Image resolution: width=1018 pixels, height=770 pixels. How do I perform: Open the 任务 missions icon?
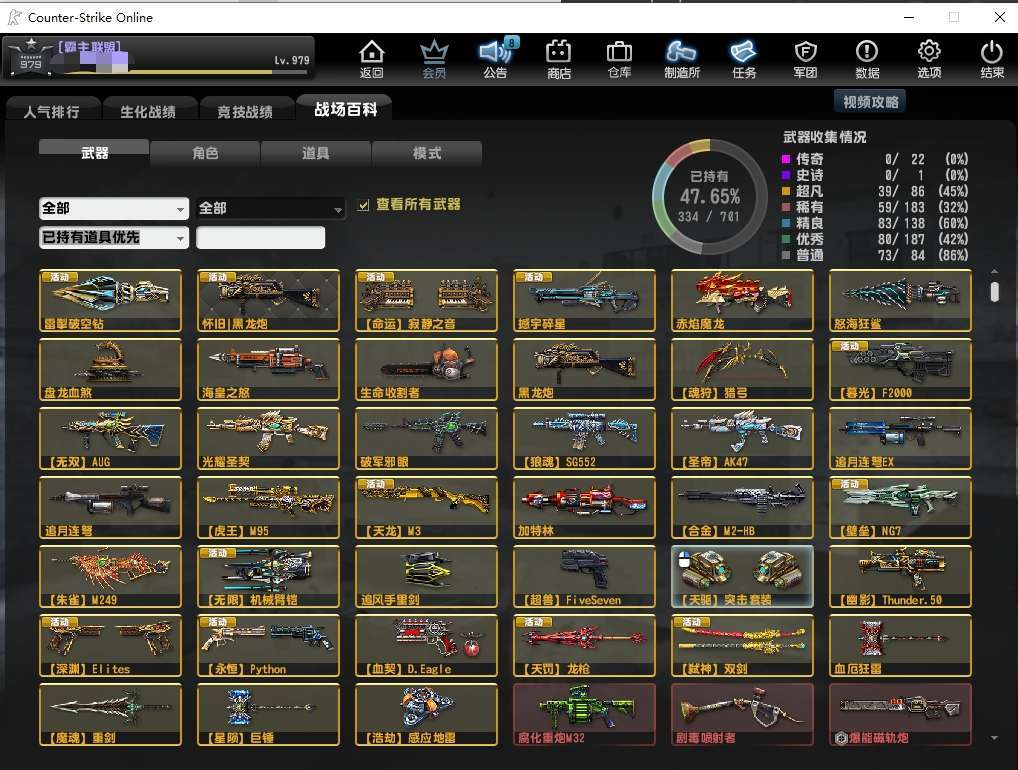(x=744, y=58)
